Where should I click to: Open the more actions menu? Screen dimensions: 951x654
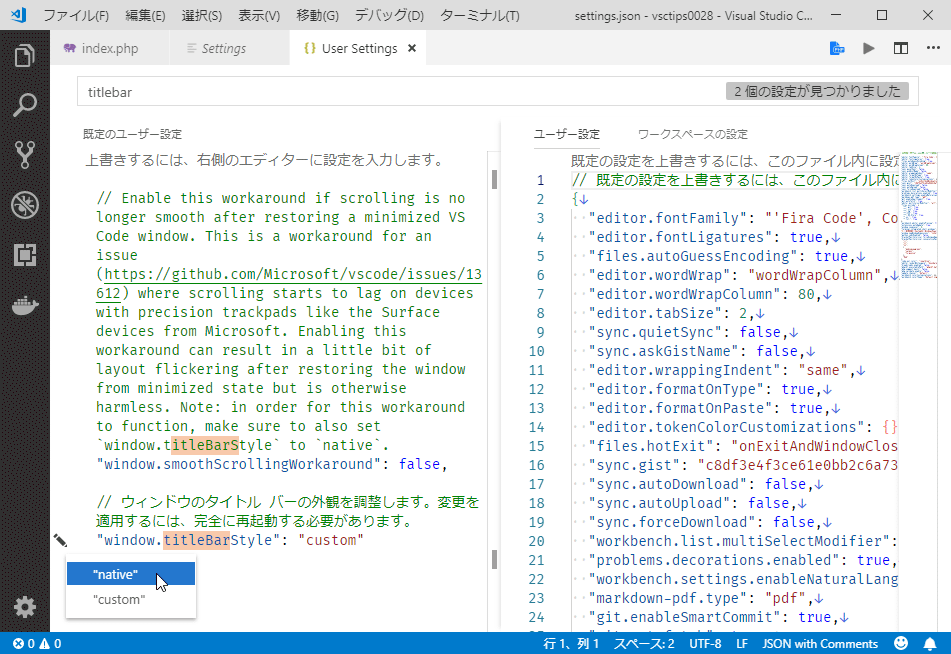click(933, 47)
